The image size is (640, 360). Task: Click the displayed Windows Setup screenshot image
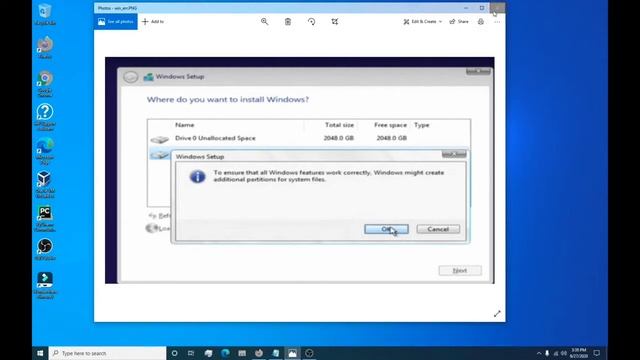pos(300,170)
